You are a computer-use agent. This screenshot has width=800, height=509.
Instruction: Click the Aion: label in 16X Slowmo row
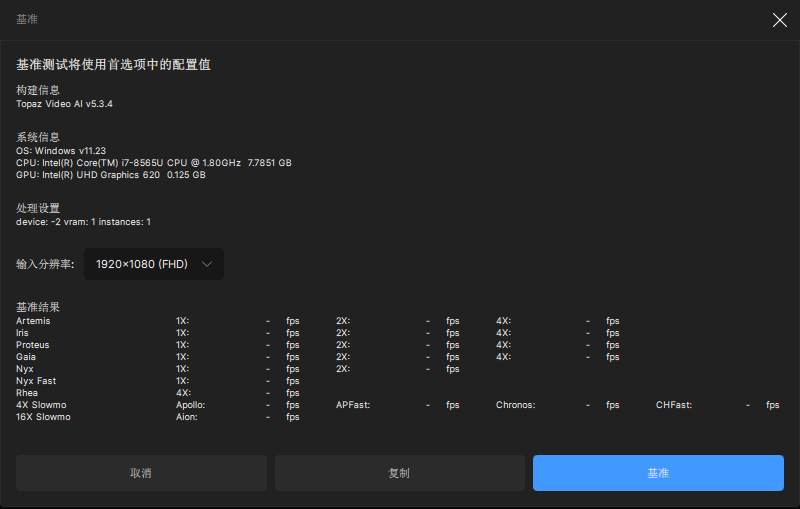(x=186, y=417)
